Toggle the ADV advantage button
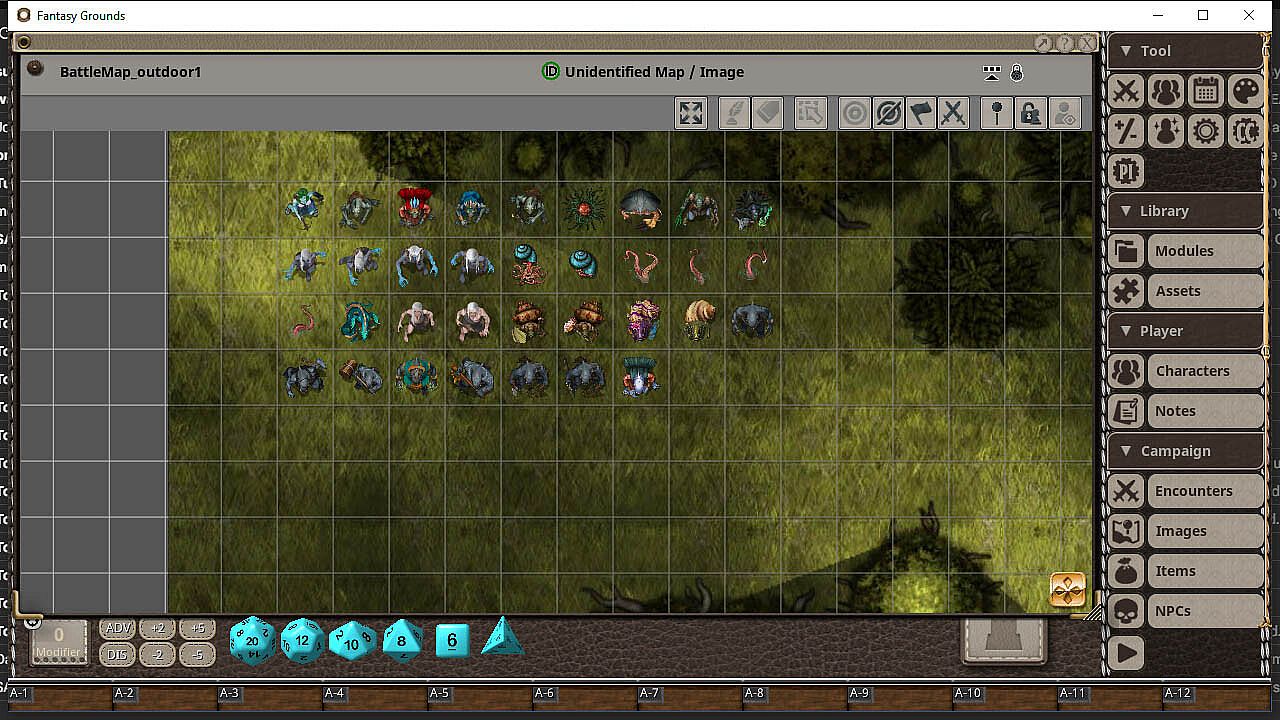Viewport: 1280px width, 720px height. [x=118, y=629]
